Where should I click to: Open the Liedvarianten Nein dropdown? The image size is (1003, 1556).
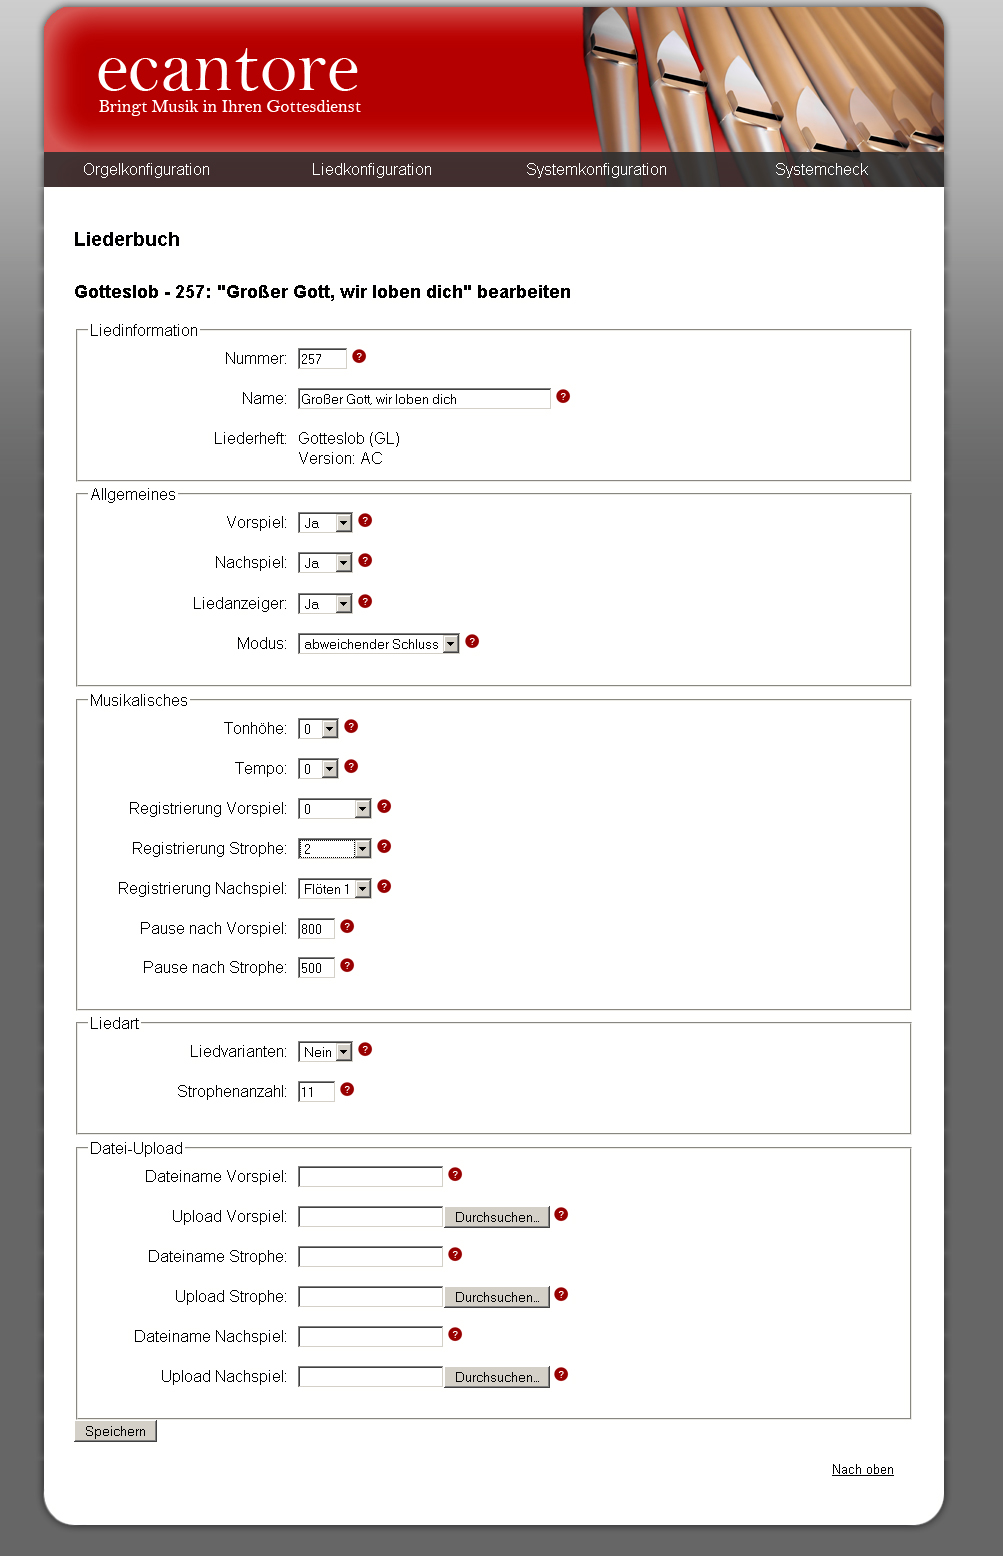tap(325, 1052)
